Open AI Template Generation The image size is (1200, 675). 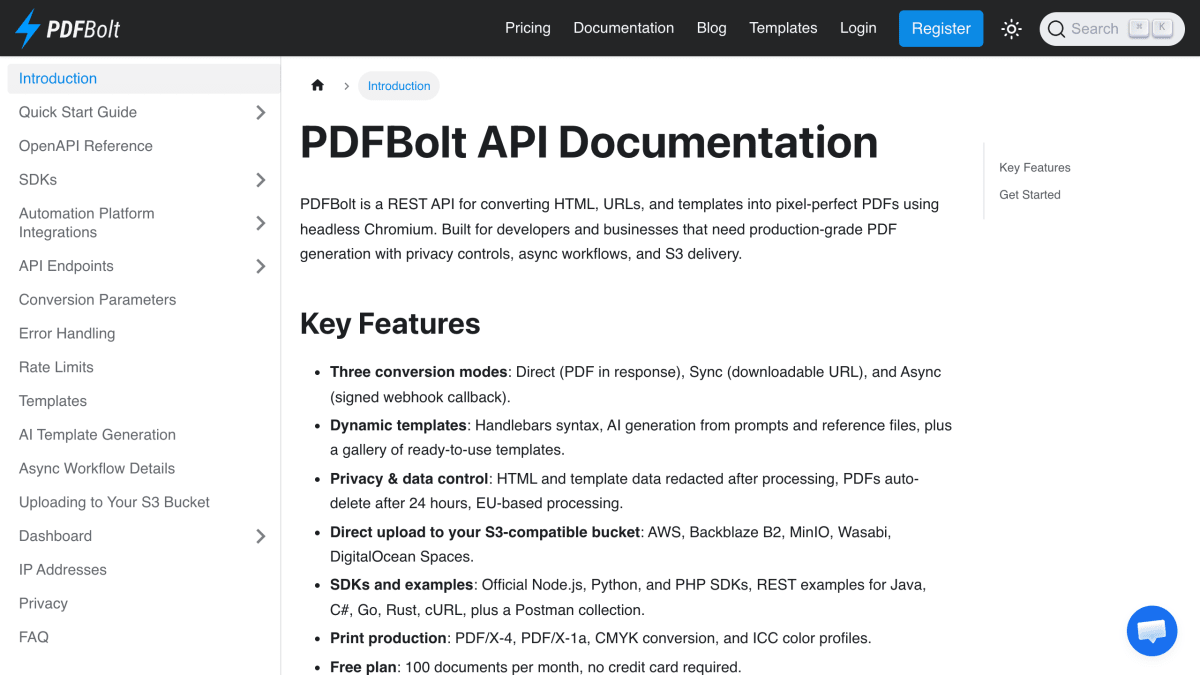[x=97, y=435]
